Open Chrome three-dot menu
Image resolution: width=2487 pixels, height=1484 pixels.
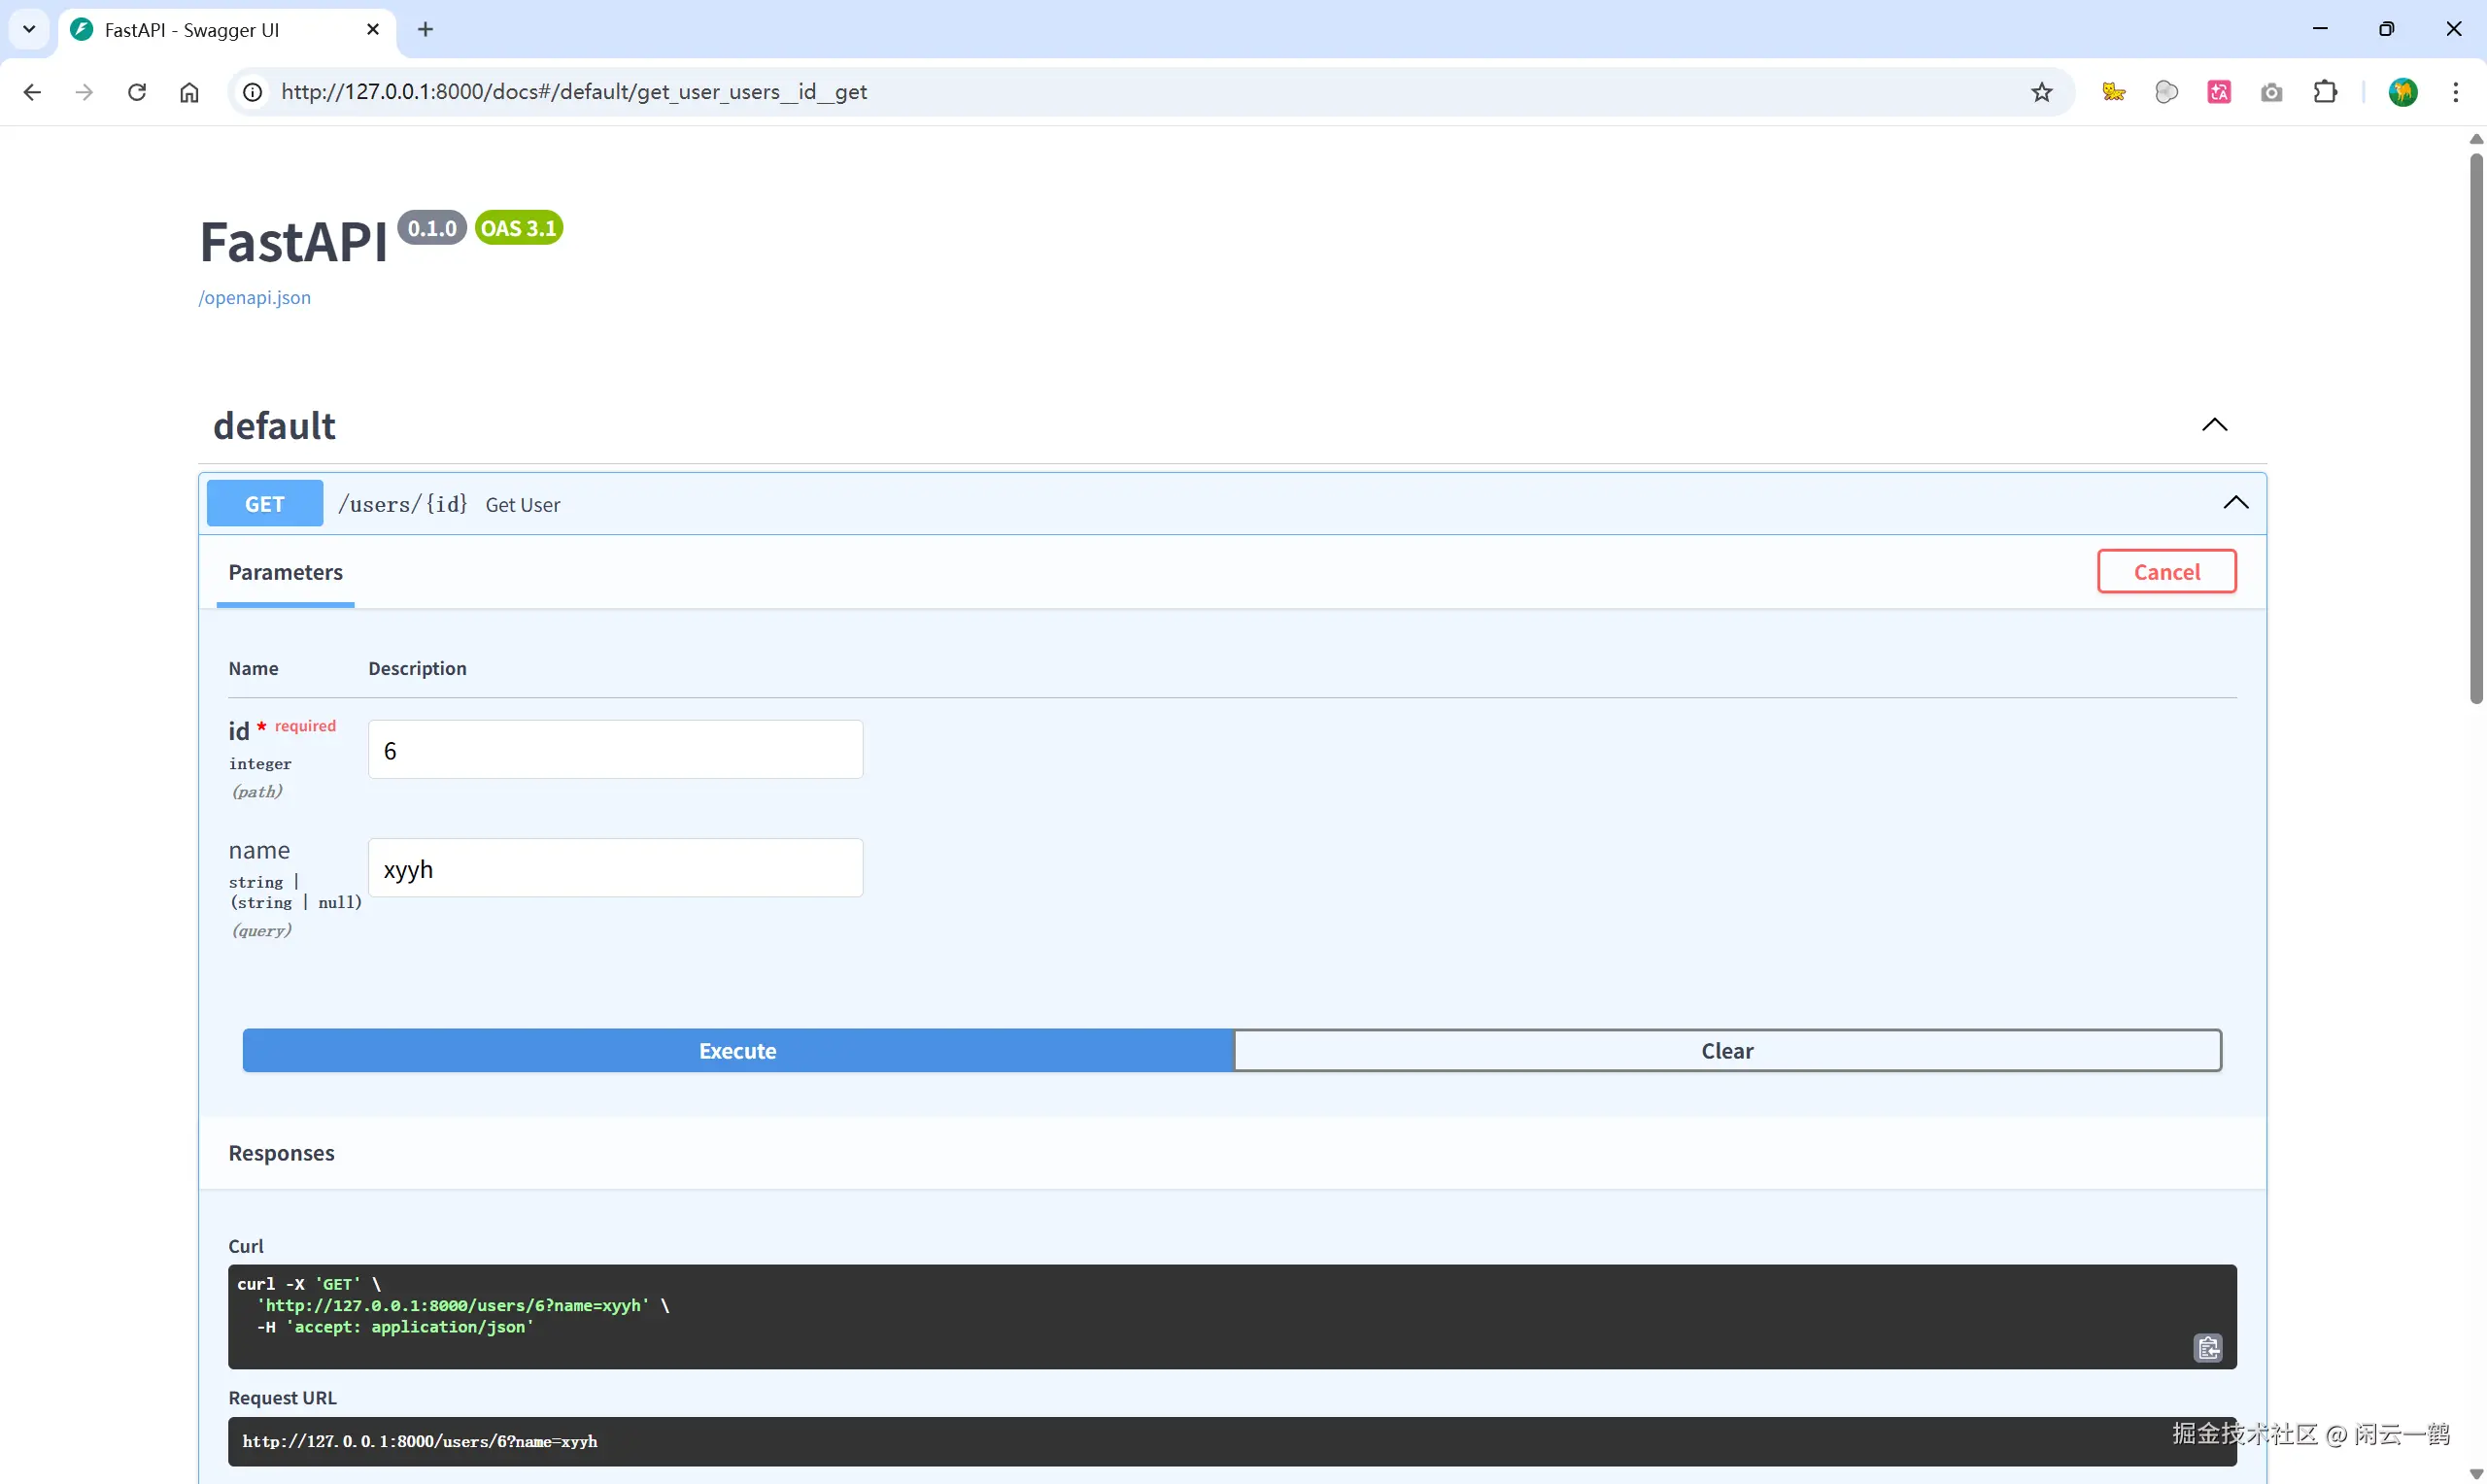click(2456, 92)
